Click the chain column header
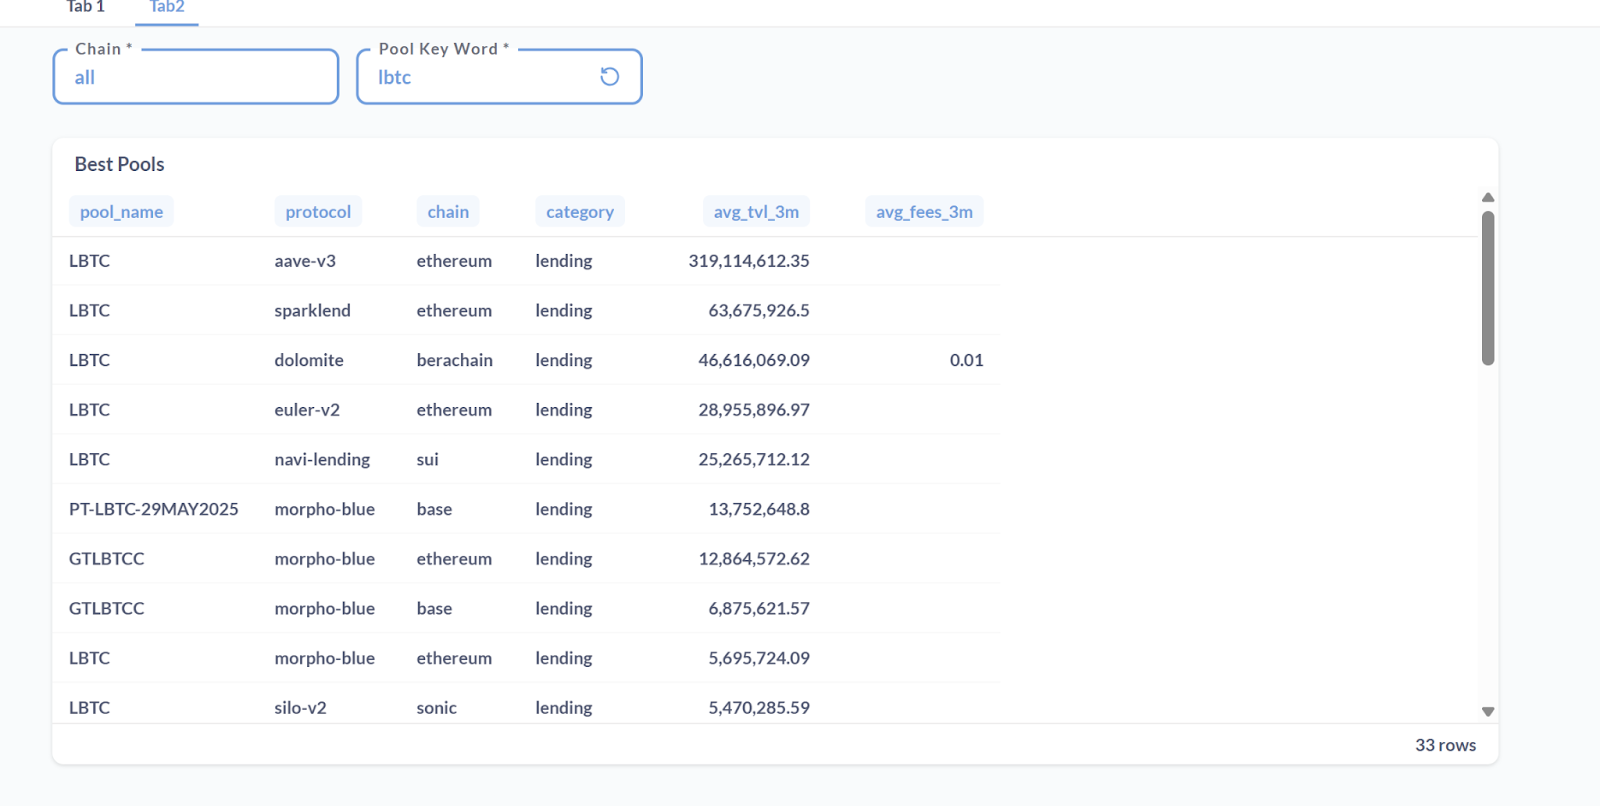Image resolution: width=1600 pixels, height=806 pixels. (x=448, y=212)
